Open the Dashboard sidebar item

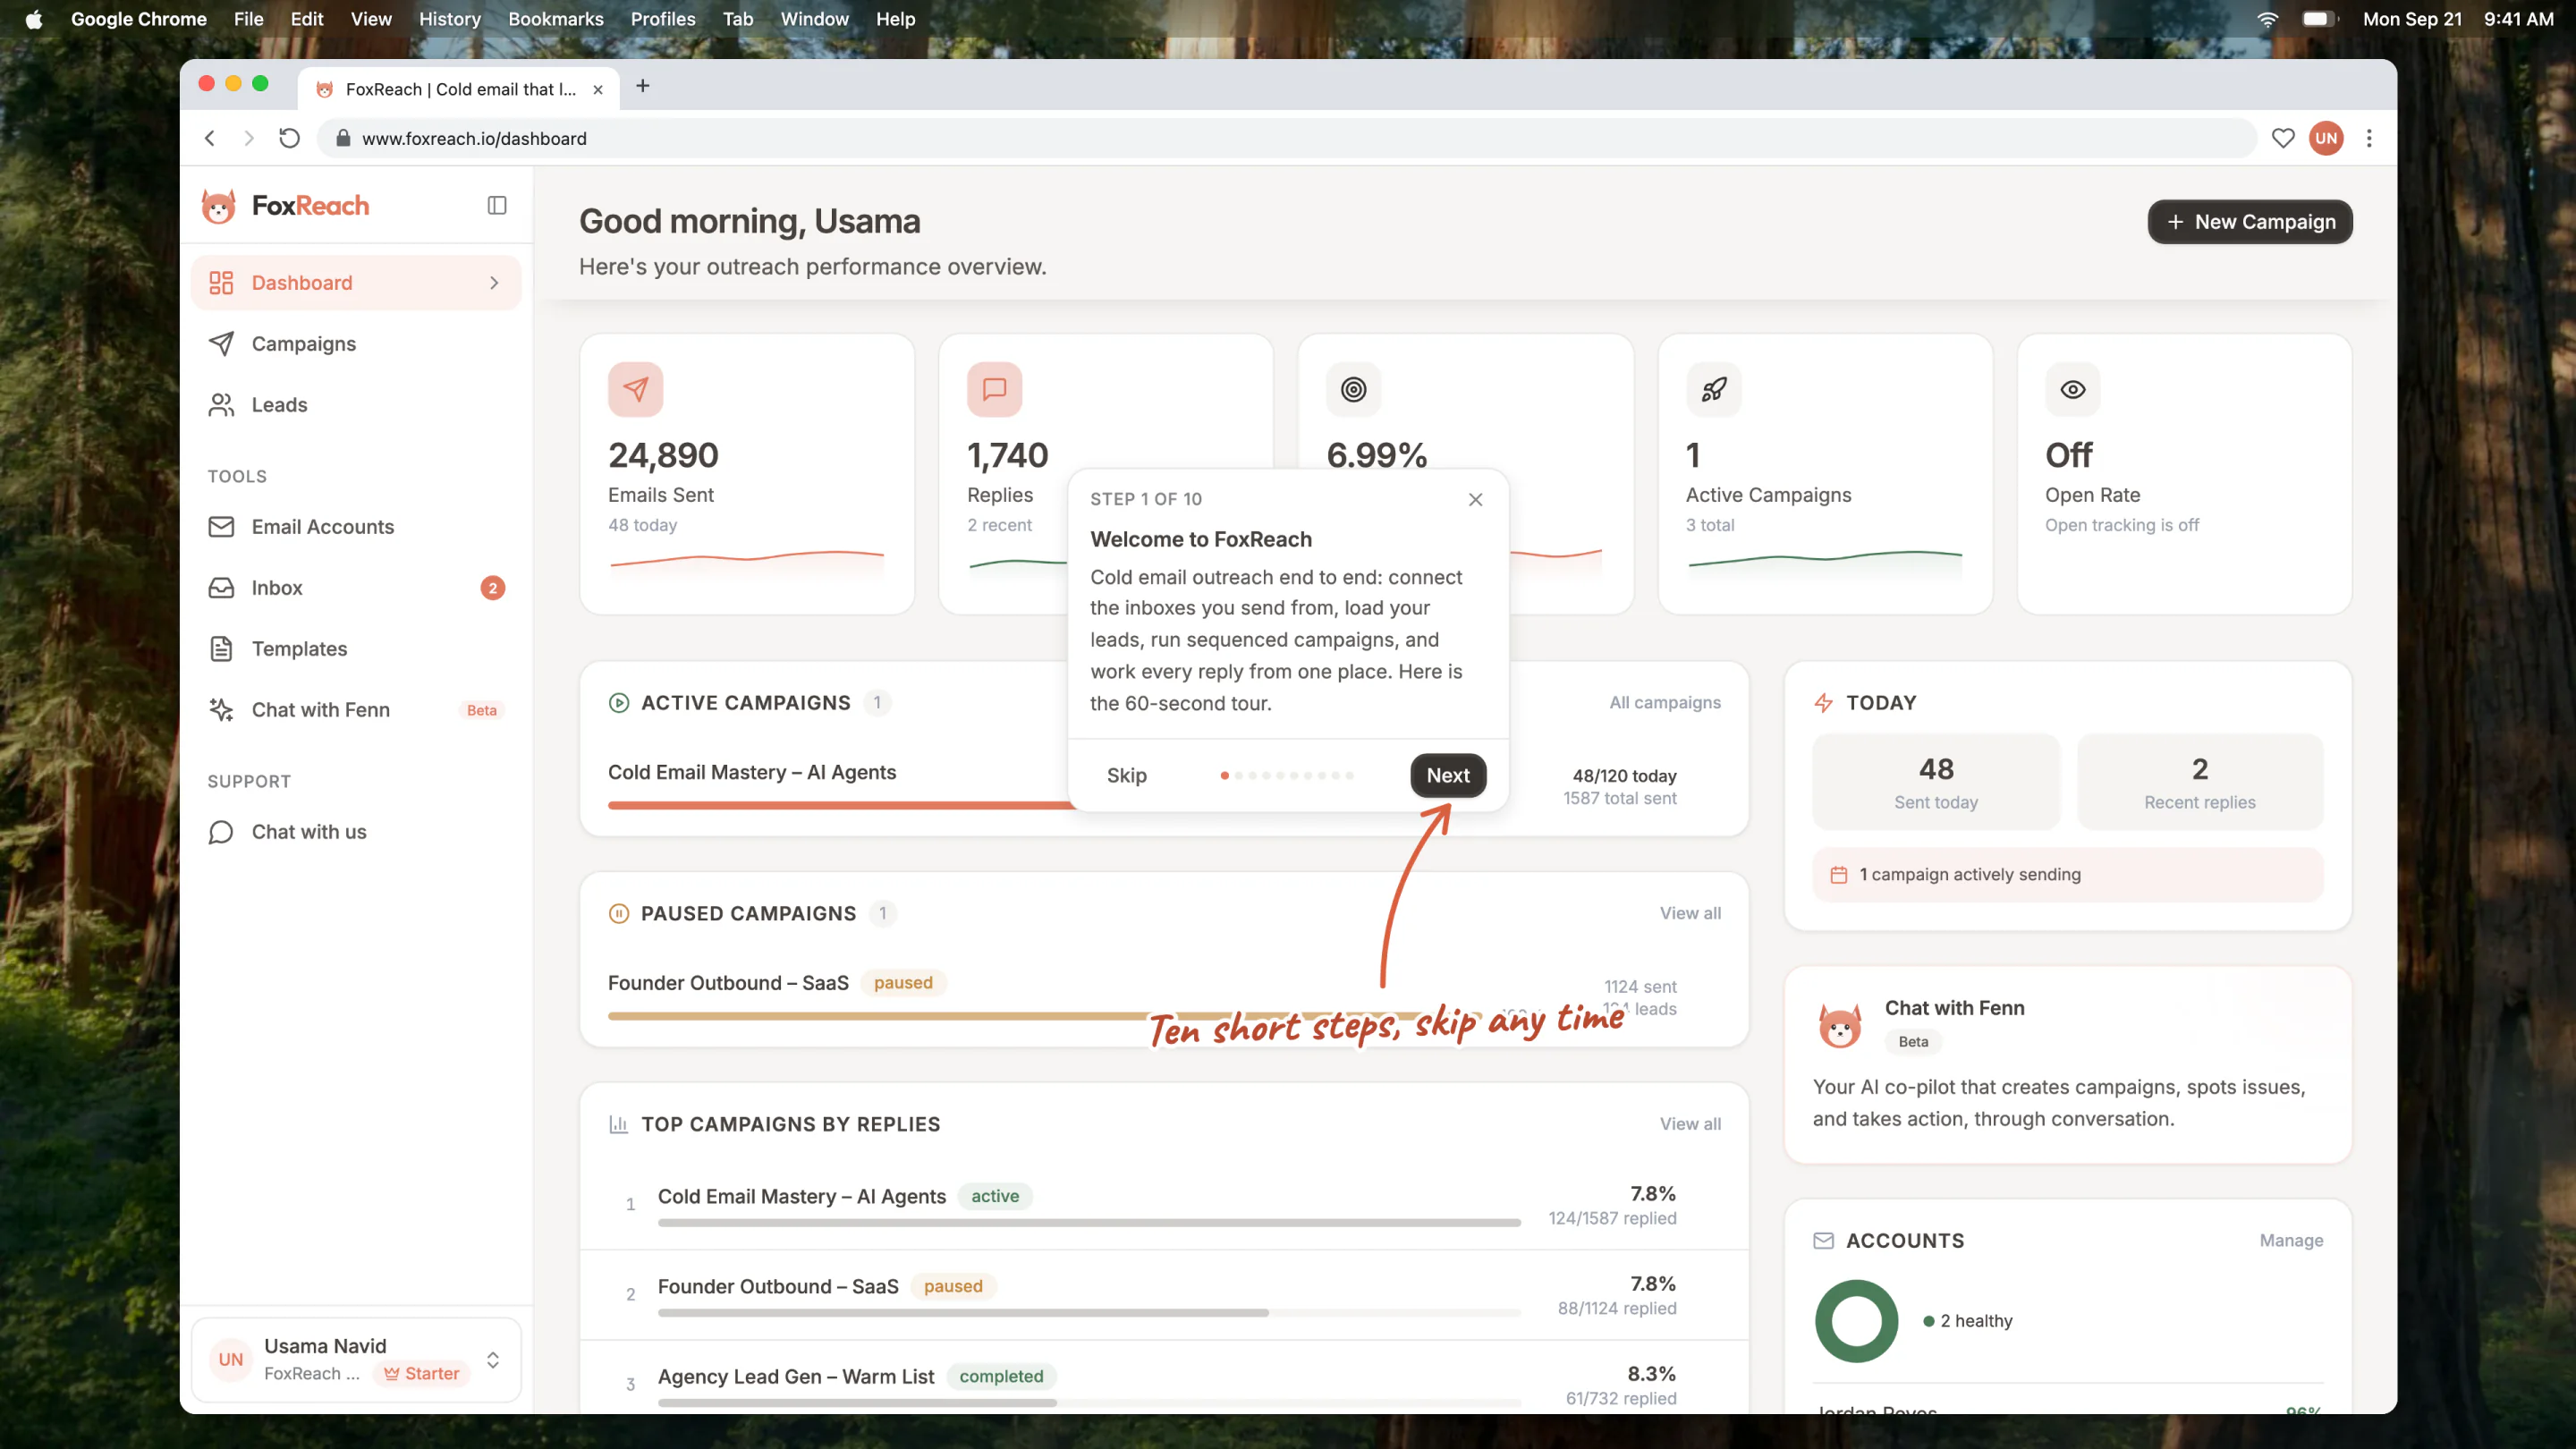[356, 283]
